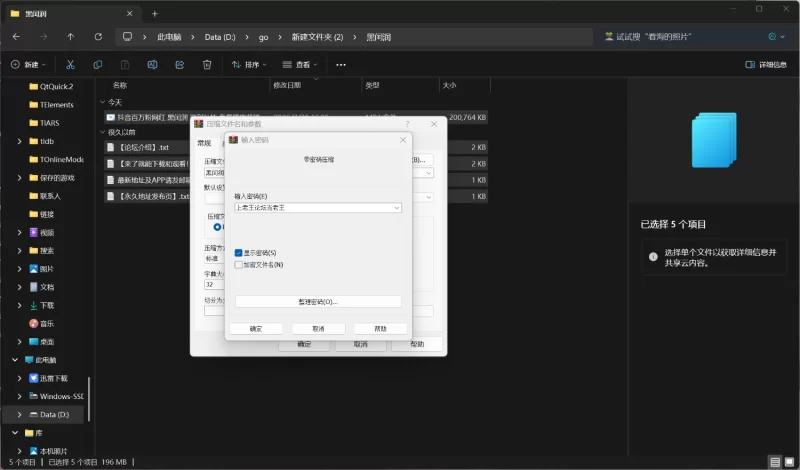Open archive name dropdown in archive dialog
The height and width of the screenshot is (470, 800).
[x=429, y=173]
